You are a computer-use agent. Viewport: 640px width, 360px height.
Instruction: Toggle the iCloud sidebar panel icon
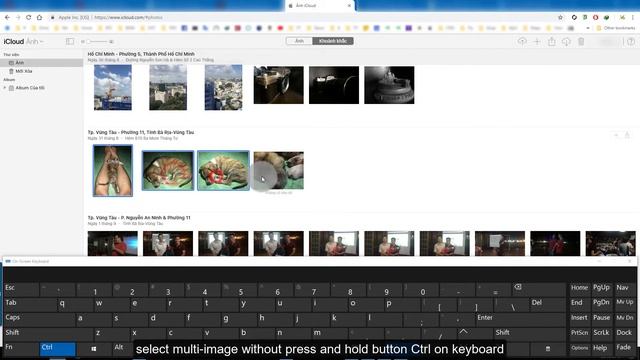pos(70,41)
